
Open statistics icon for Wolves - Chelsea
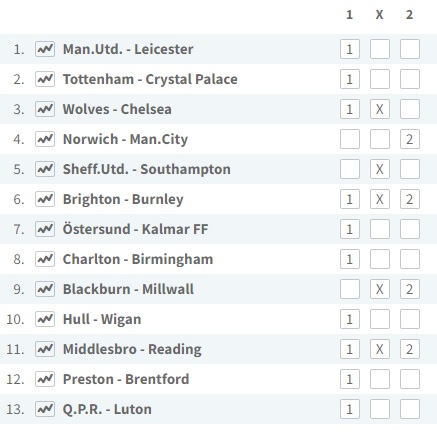click(45, 109)
